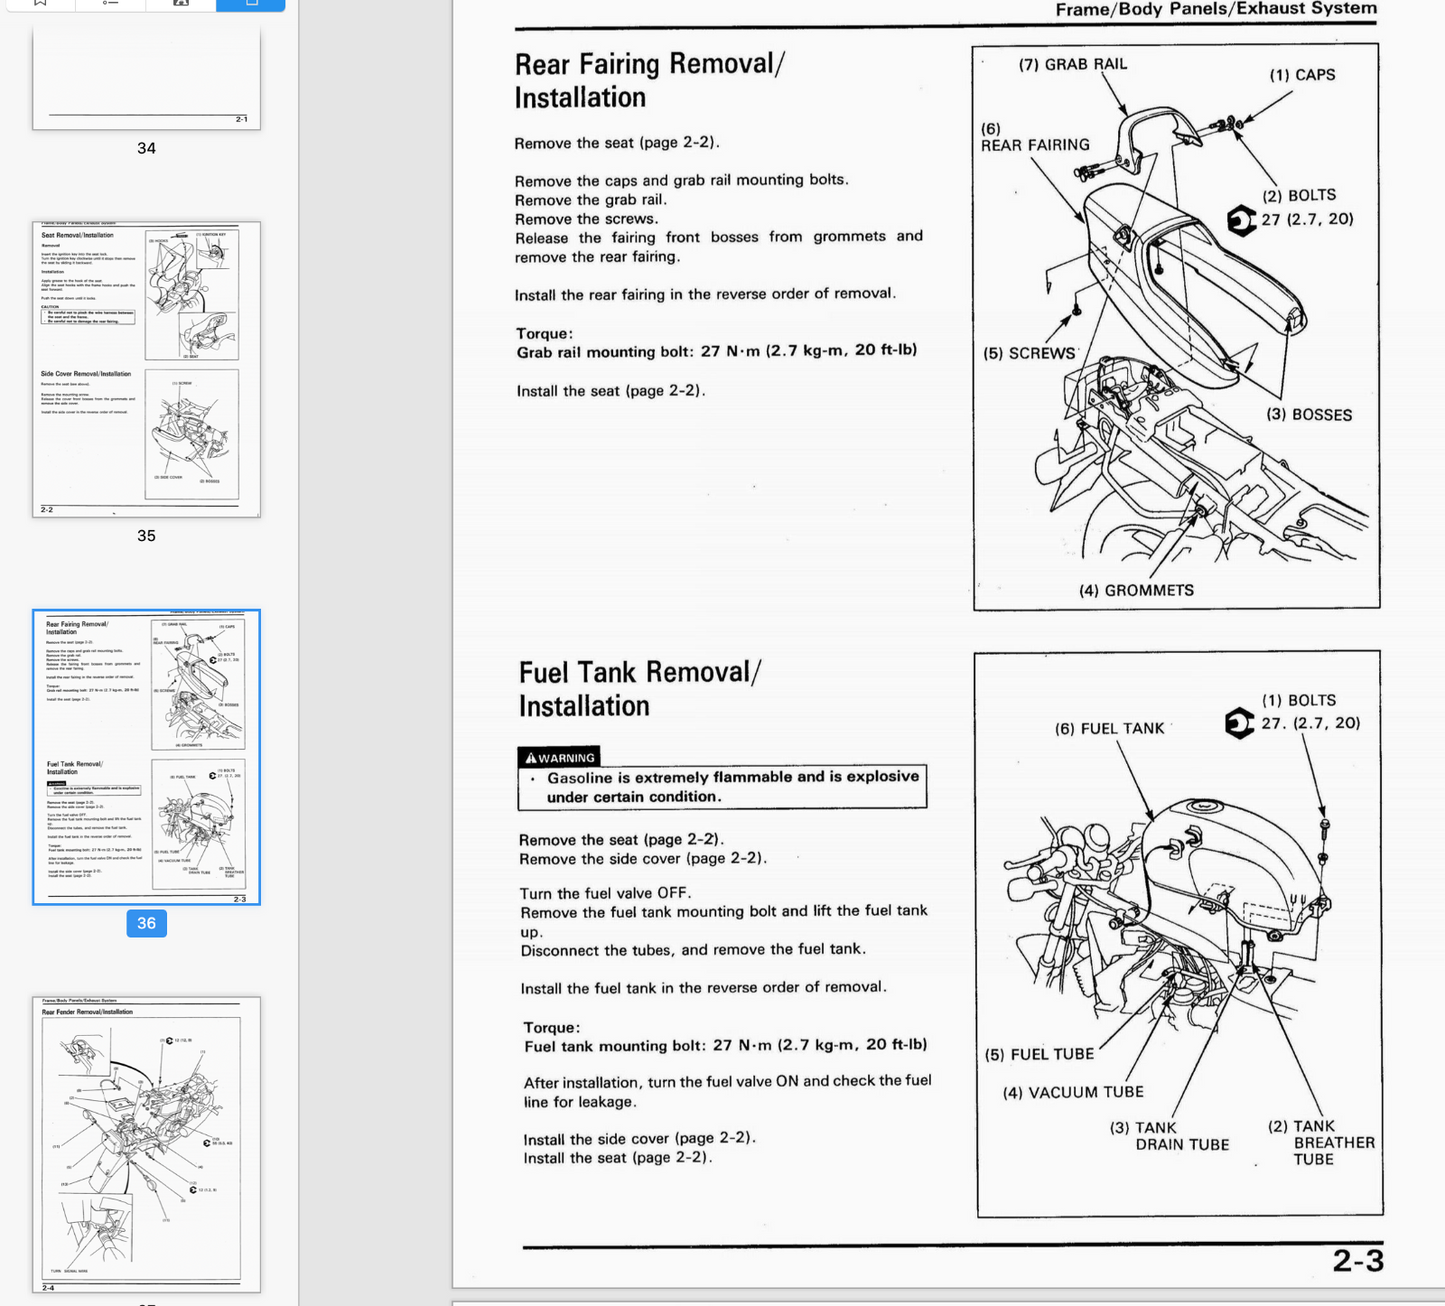Select the highlighted blue thumbnails view tab
This screenshot has height=1306, width=1445.
pyautogui.click(x=251, y=3)
